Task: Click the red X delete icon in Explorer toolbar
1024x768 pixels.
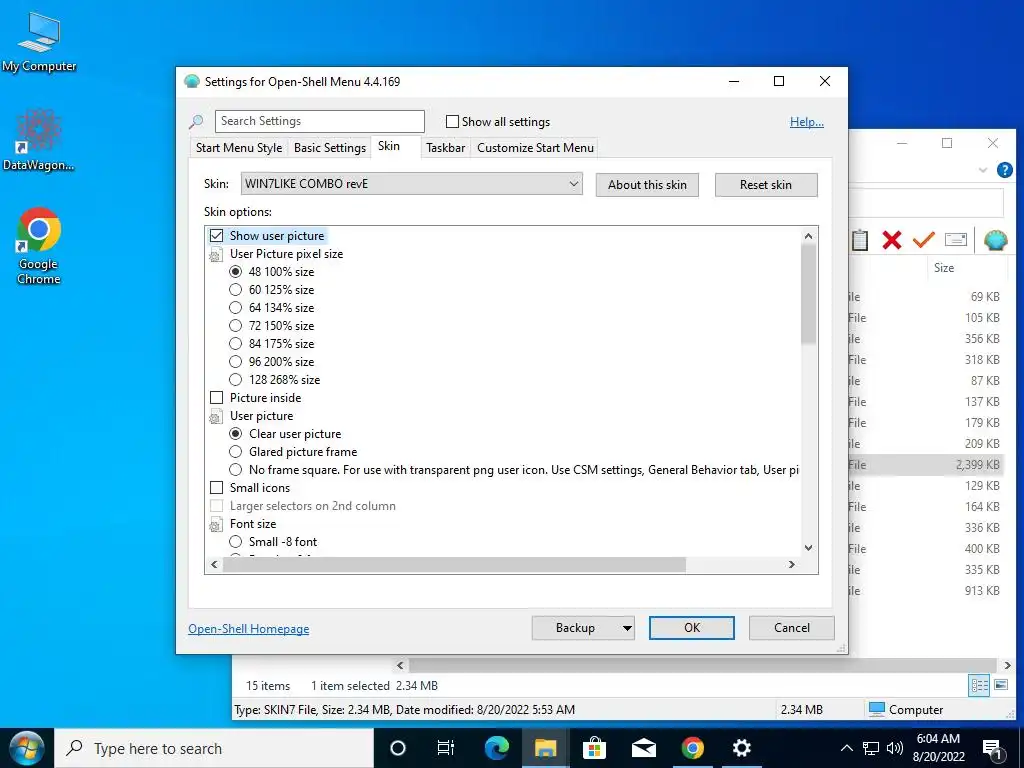Action: click(891, 240)
